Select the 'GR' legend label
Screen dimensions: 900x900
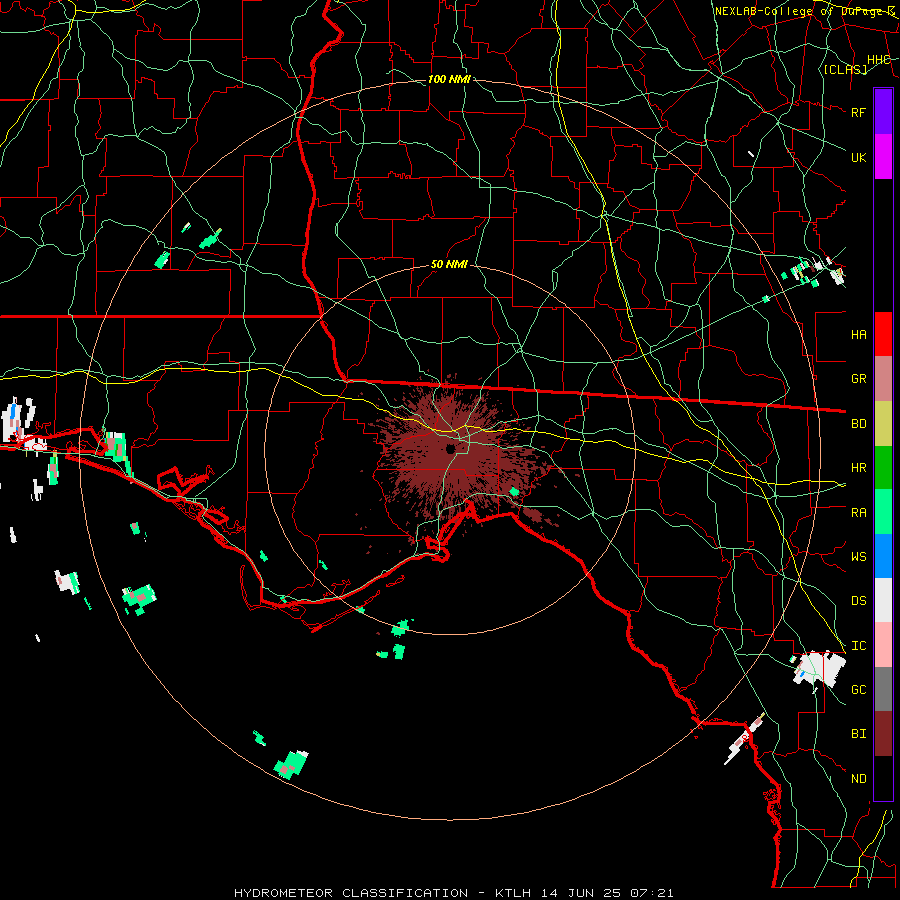[x=858, y=379]
